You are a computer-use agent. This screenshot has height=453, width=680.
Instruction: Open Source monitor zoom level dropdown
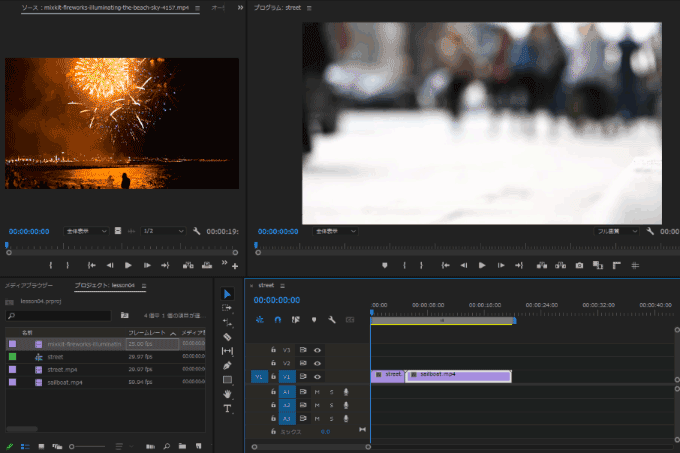click(x=86, y=231)
